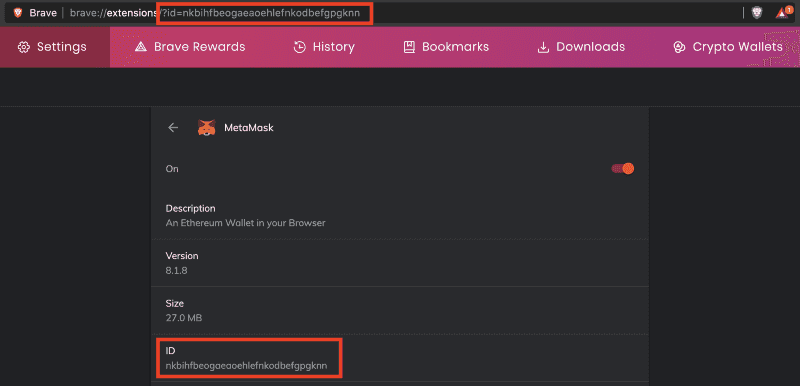
Task: Click the History clock icon
Action: [299, 47]
